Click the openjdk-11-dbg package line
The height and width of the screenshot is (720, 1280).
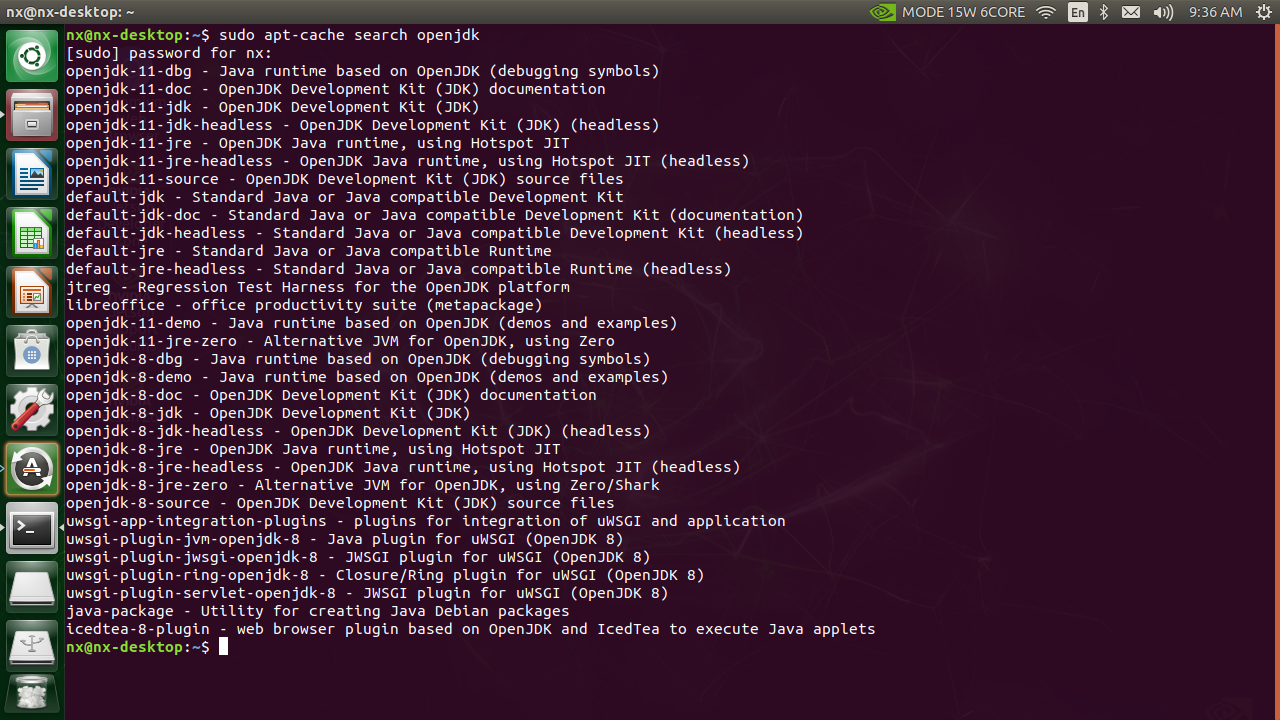[x=363, y=71]
